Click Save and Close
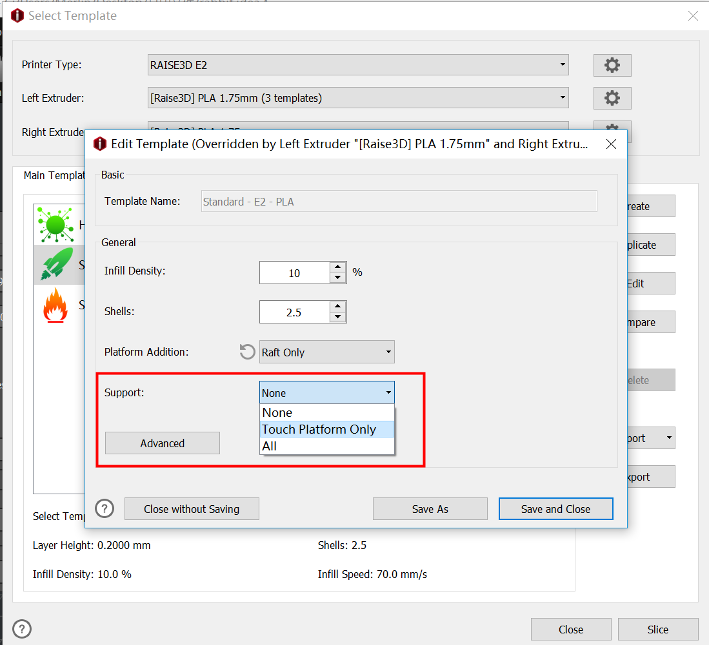Screen dimensions: 710x645 tap(556, 509)
